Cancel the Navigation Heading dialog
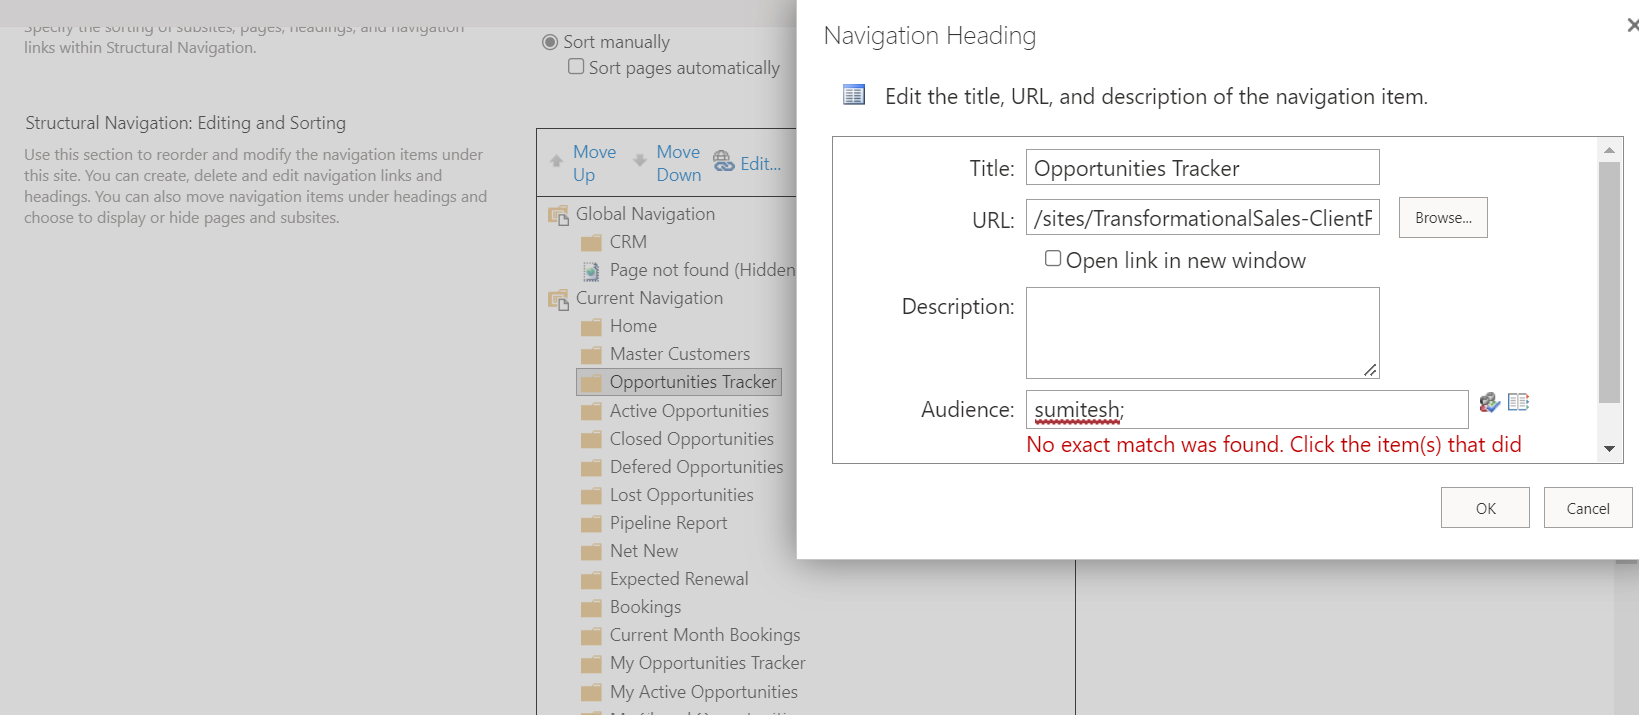 tap(1588, 508)
